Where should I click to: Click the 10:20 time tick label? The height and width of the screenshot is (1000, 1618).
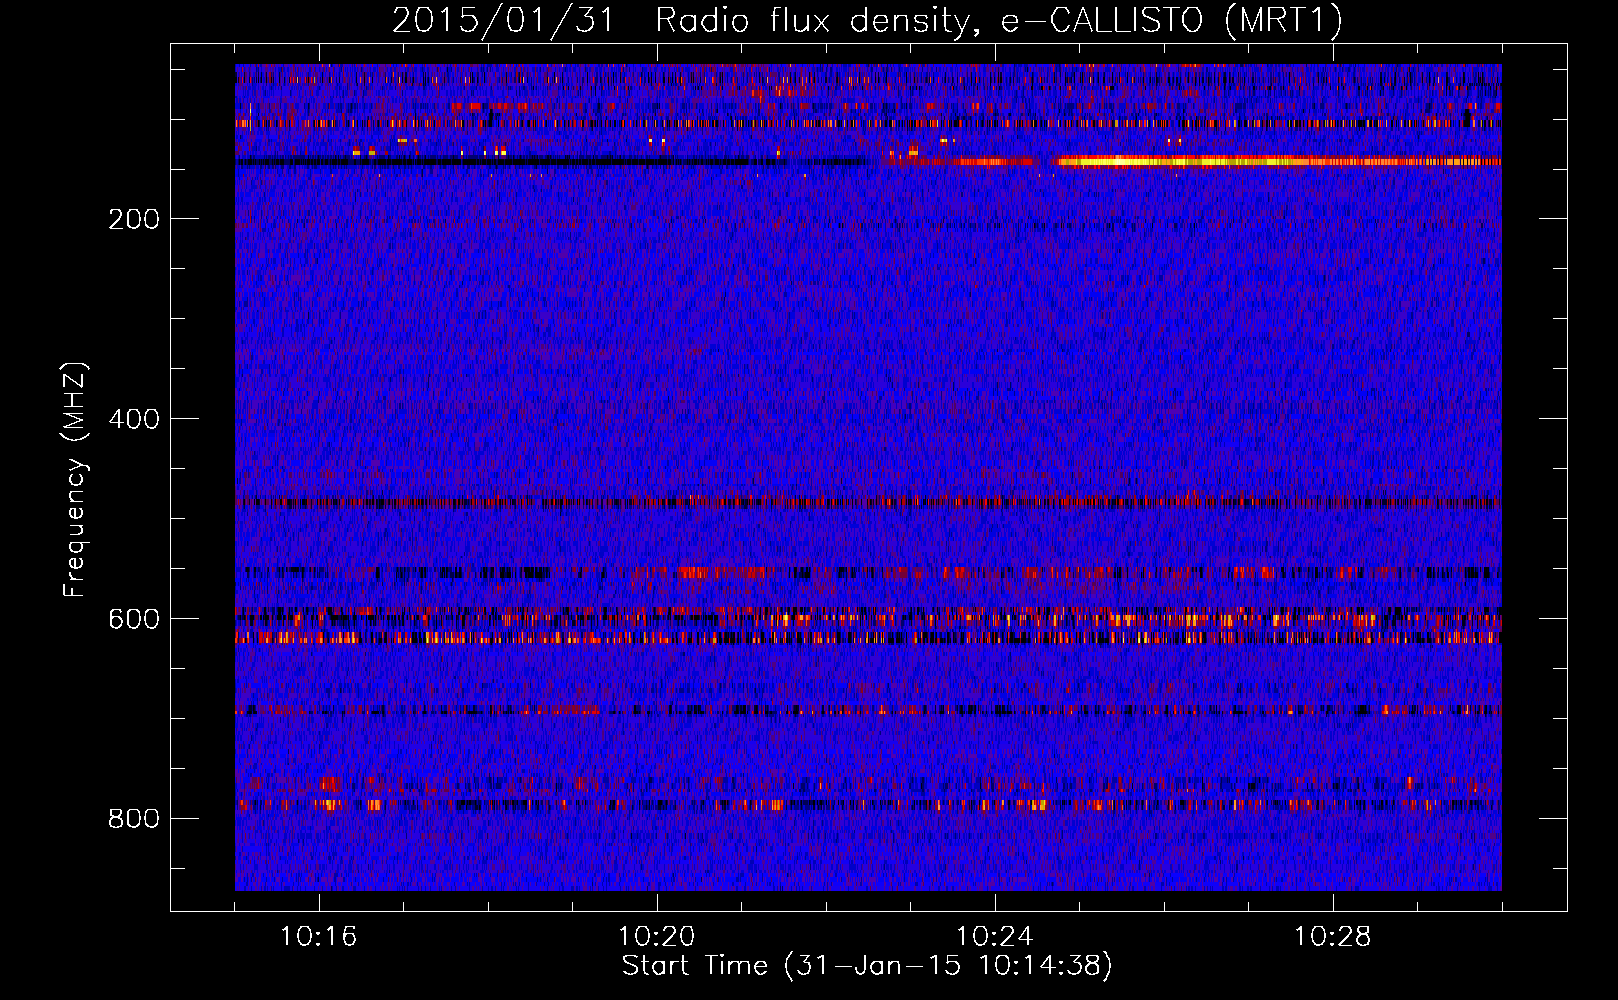click(x=657, y=936)
